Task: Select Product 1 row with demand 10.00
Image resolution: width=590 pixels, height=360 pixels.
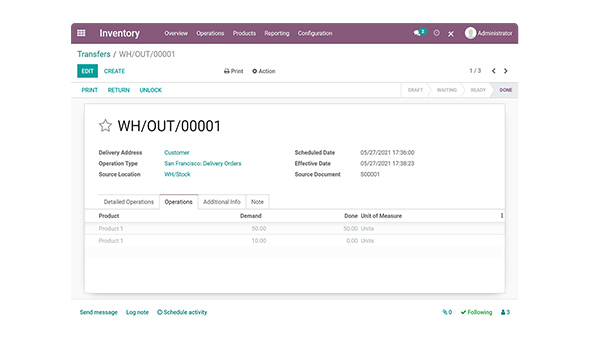Action: tap(295, 240)
